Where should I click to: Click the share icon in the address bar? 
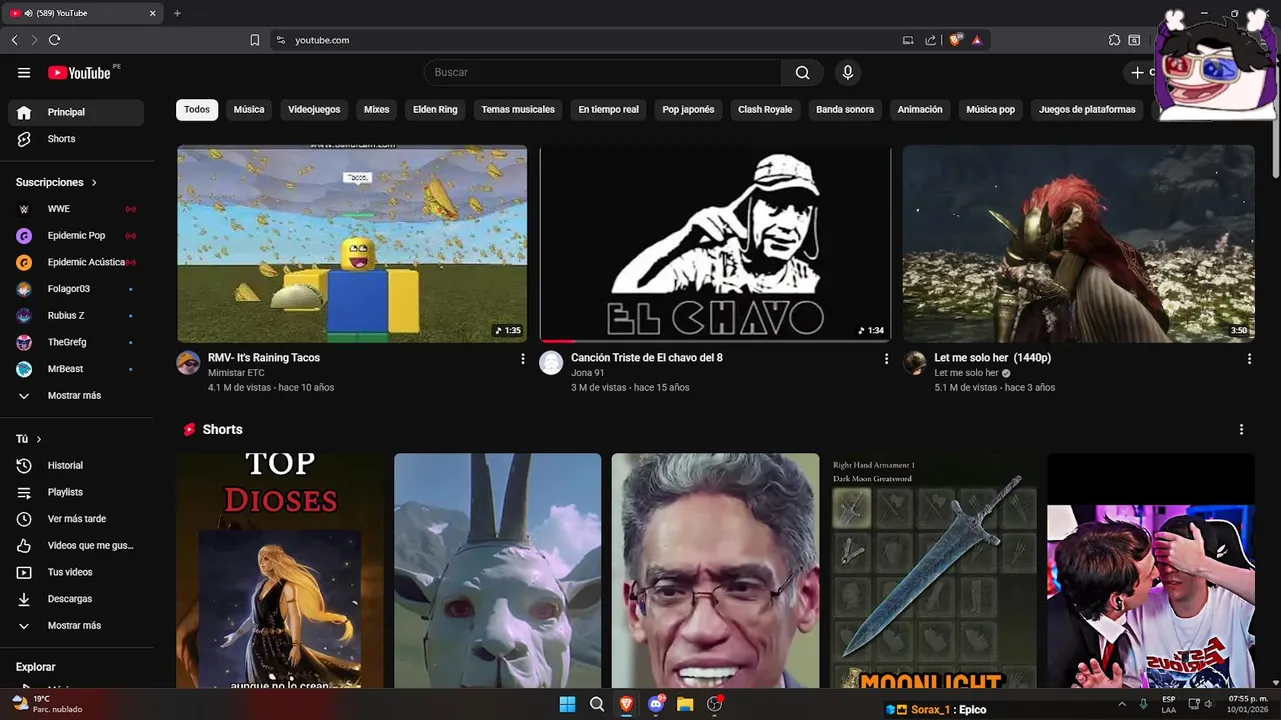pyautogui.click(x=931, y=40)
